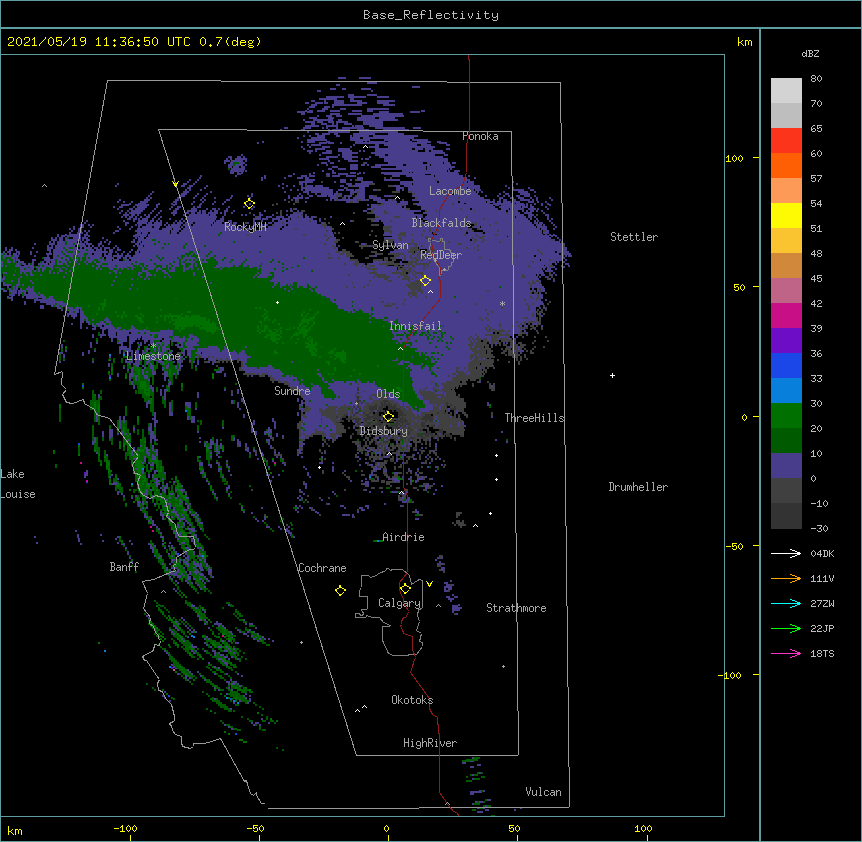
Task: Click the ThreeHills label
Action: [534, 418]
